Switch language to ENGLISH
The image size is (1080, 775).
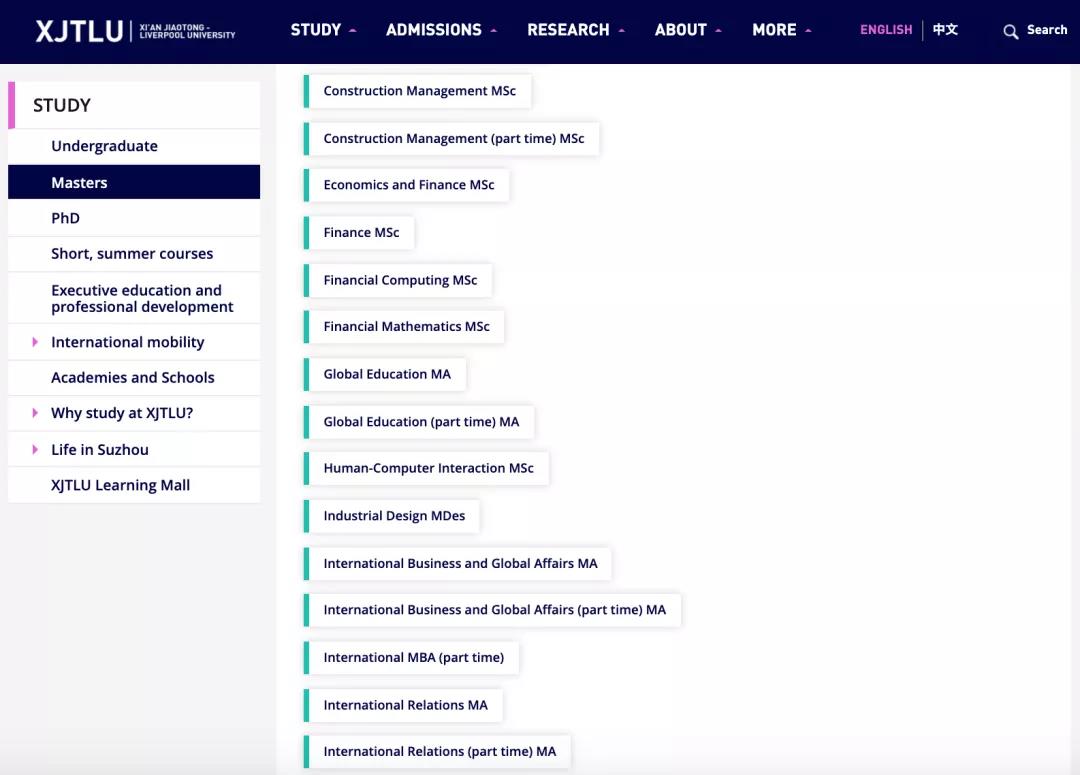click(x=886, y=30)
